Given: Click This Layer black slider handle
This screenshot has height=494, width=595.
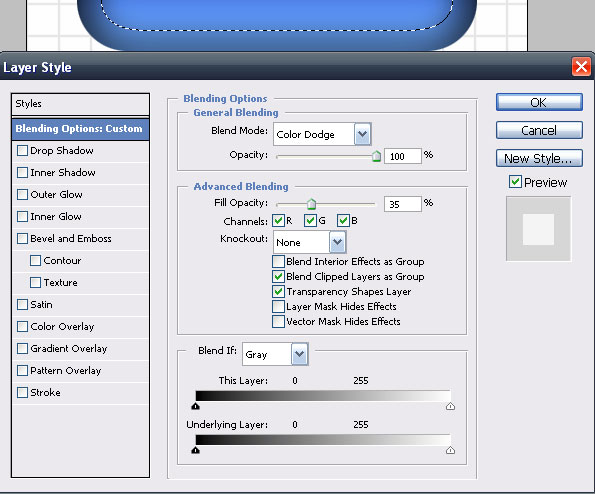Looking at the screenshot, I should [195, 406].
